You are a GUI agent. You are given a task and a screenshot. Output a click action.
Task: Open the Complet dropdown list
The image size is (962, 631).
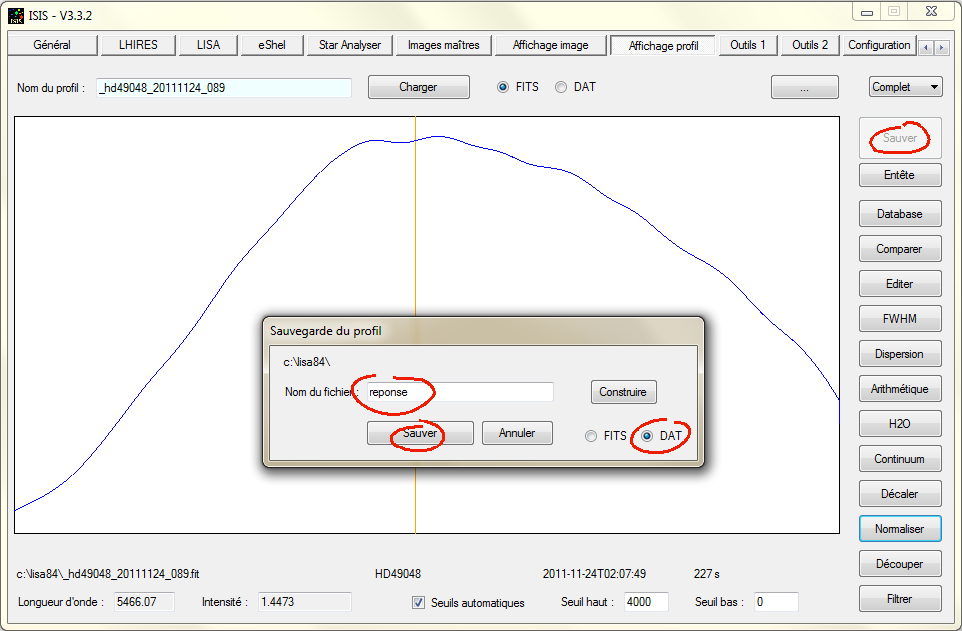[905, 87]
